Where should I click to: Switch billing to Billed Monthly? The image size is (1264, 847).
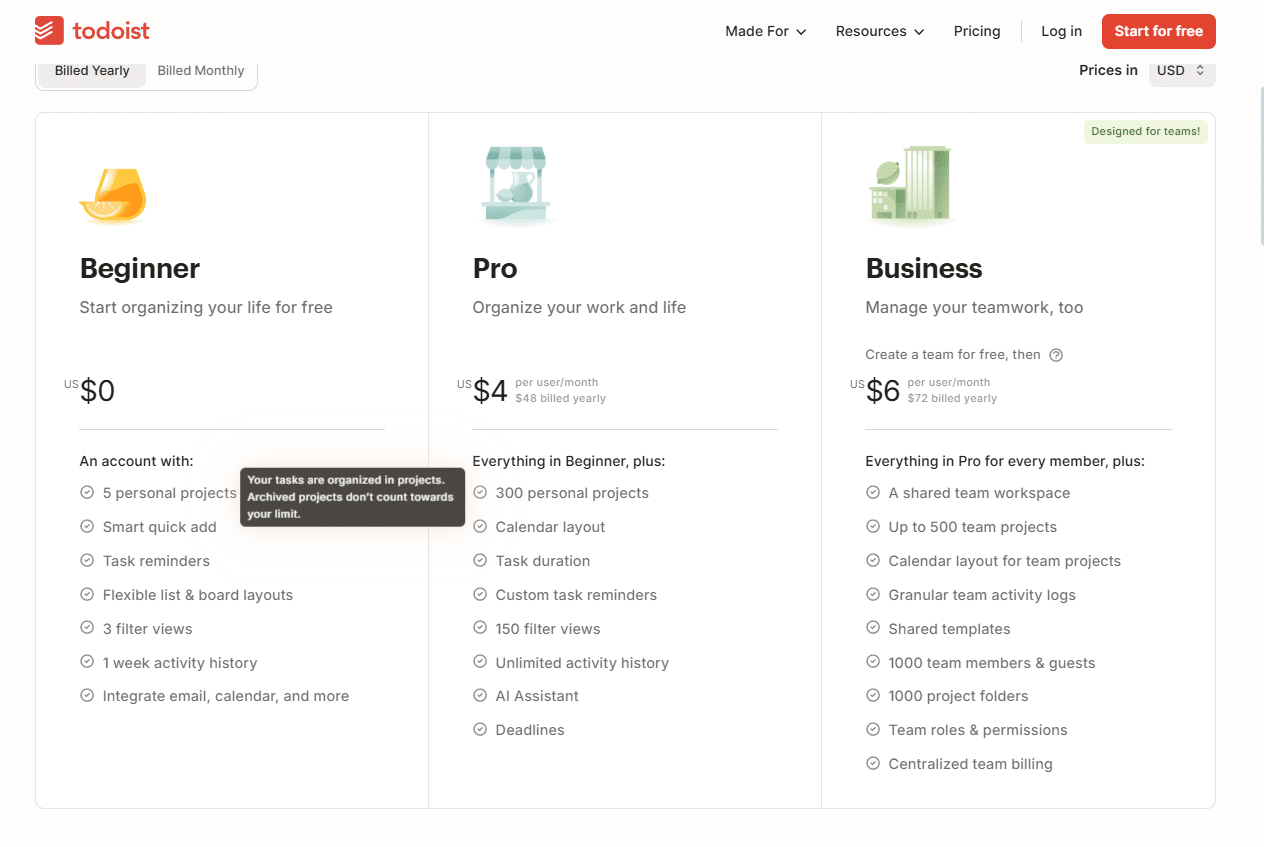coord(201,71)
